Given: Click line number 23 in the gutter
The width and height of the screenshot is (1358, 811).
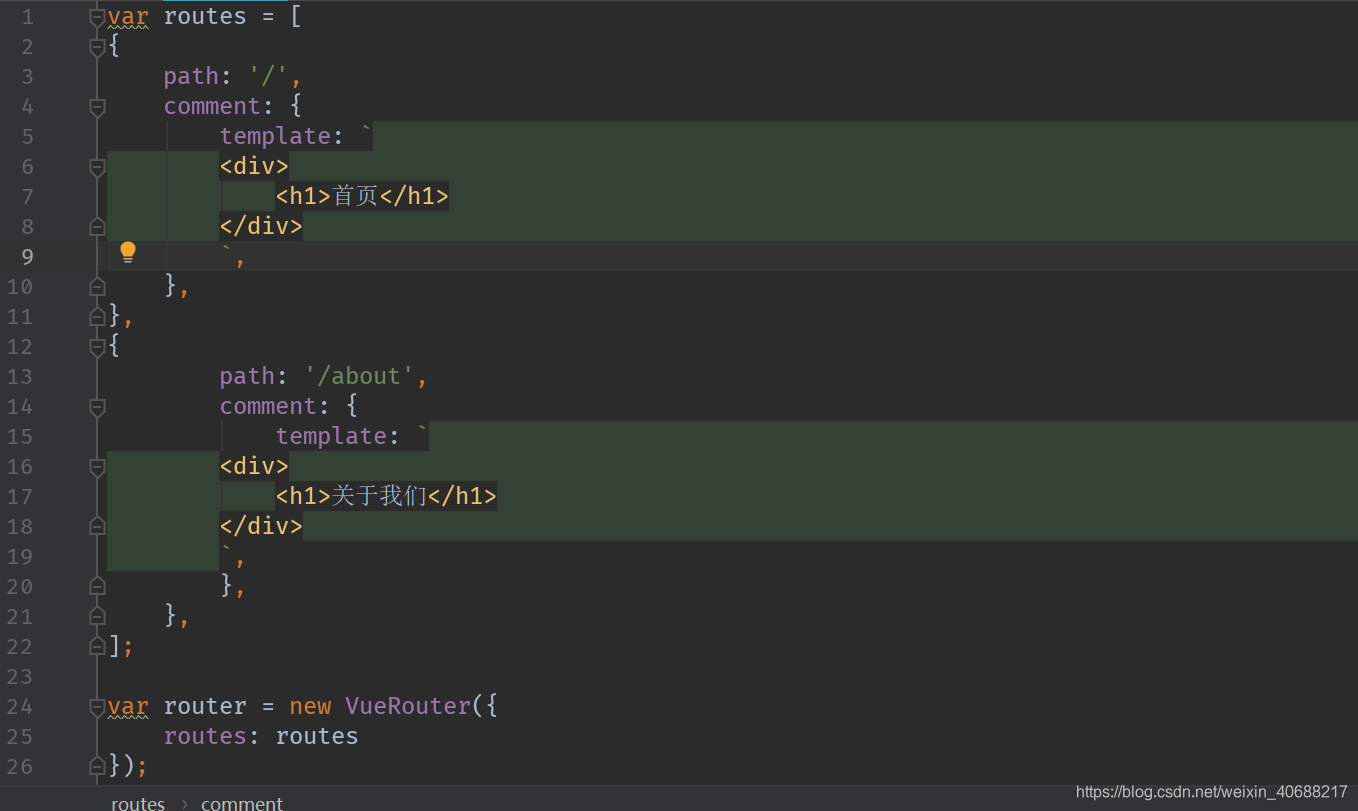Looking at the screenshot, I should 20,677.
